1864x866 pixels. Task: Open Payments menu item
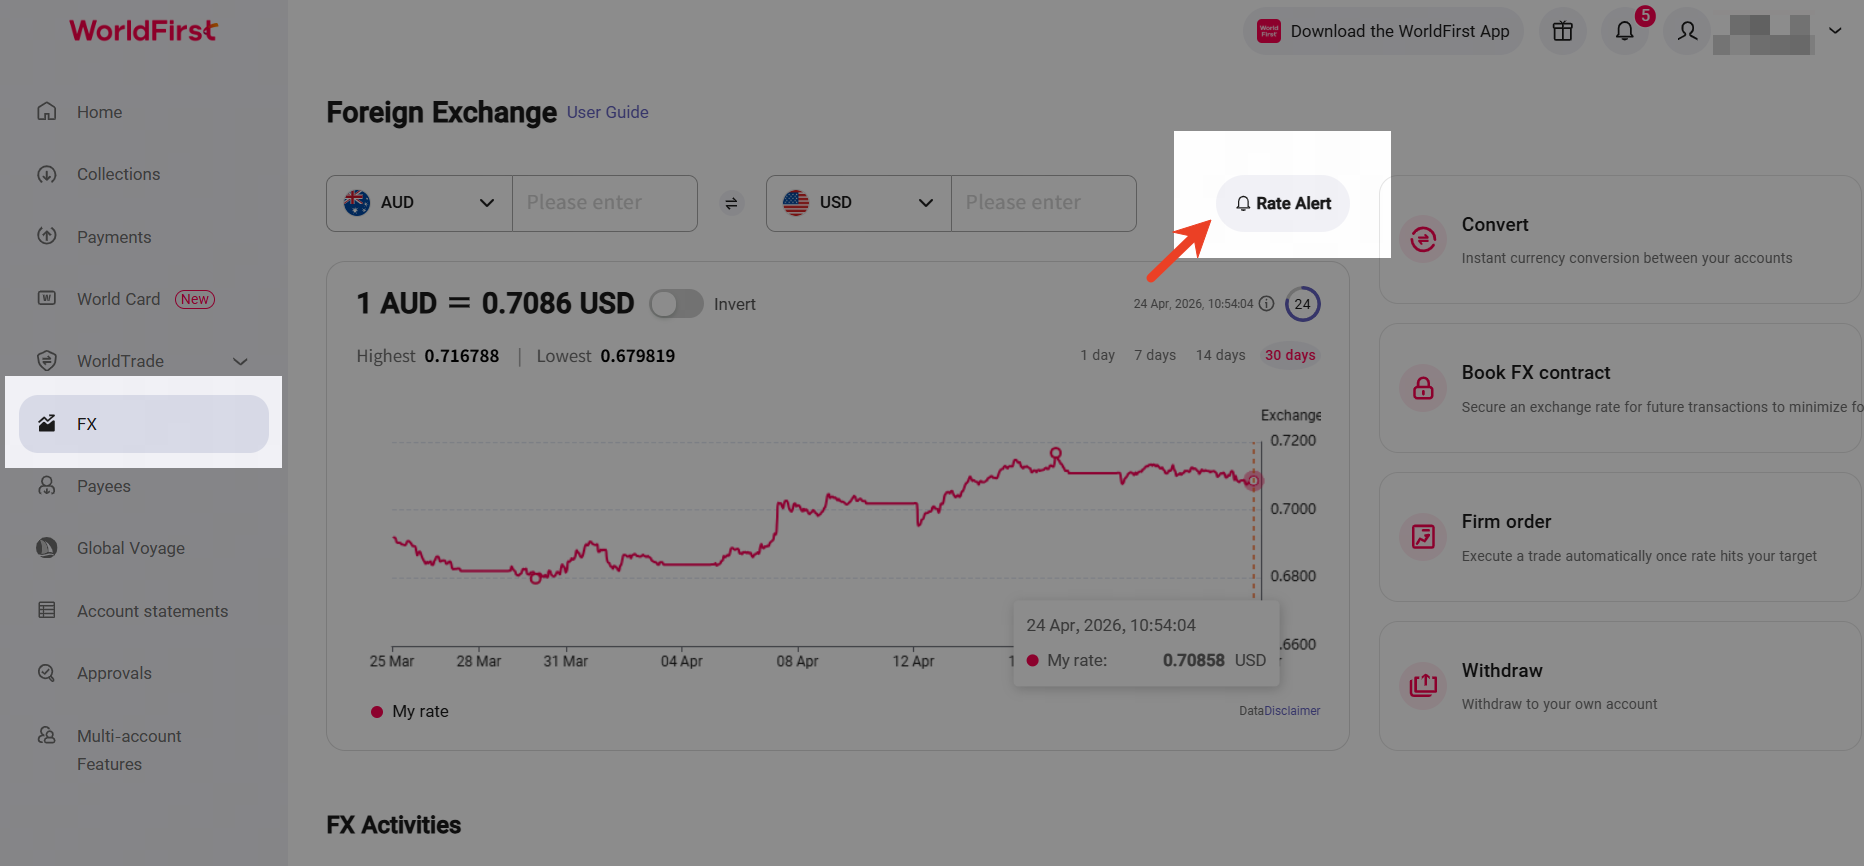[114, 237]
